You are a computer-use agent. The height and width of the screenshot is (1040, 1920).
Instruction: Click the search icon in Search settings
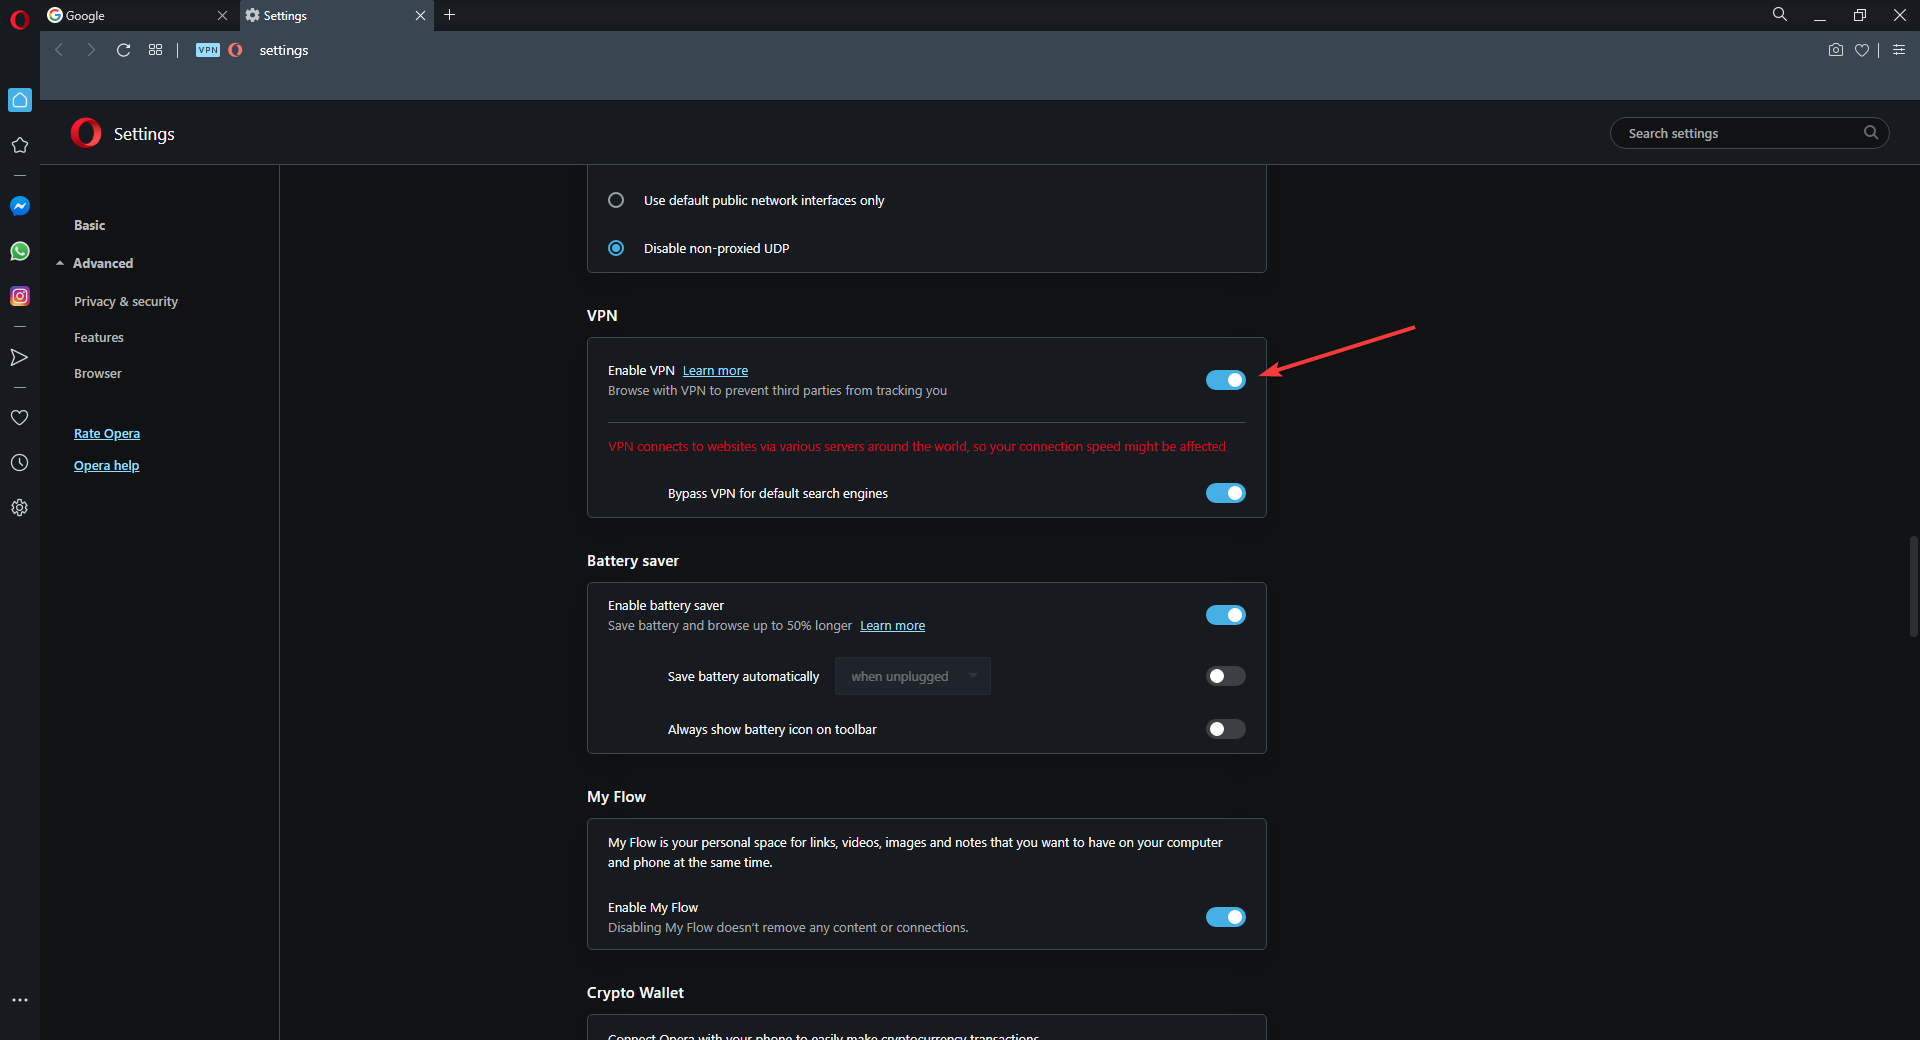pyautogui.click(x=1870, y=133)
